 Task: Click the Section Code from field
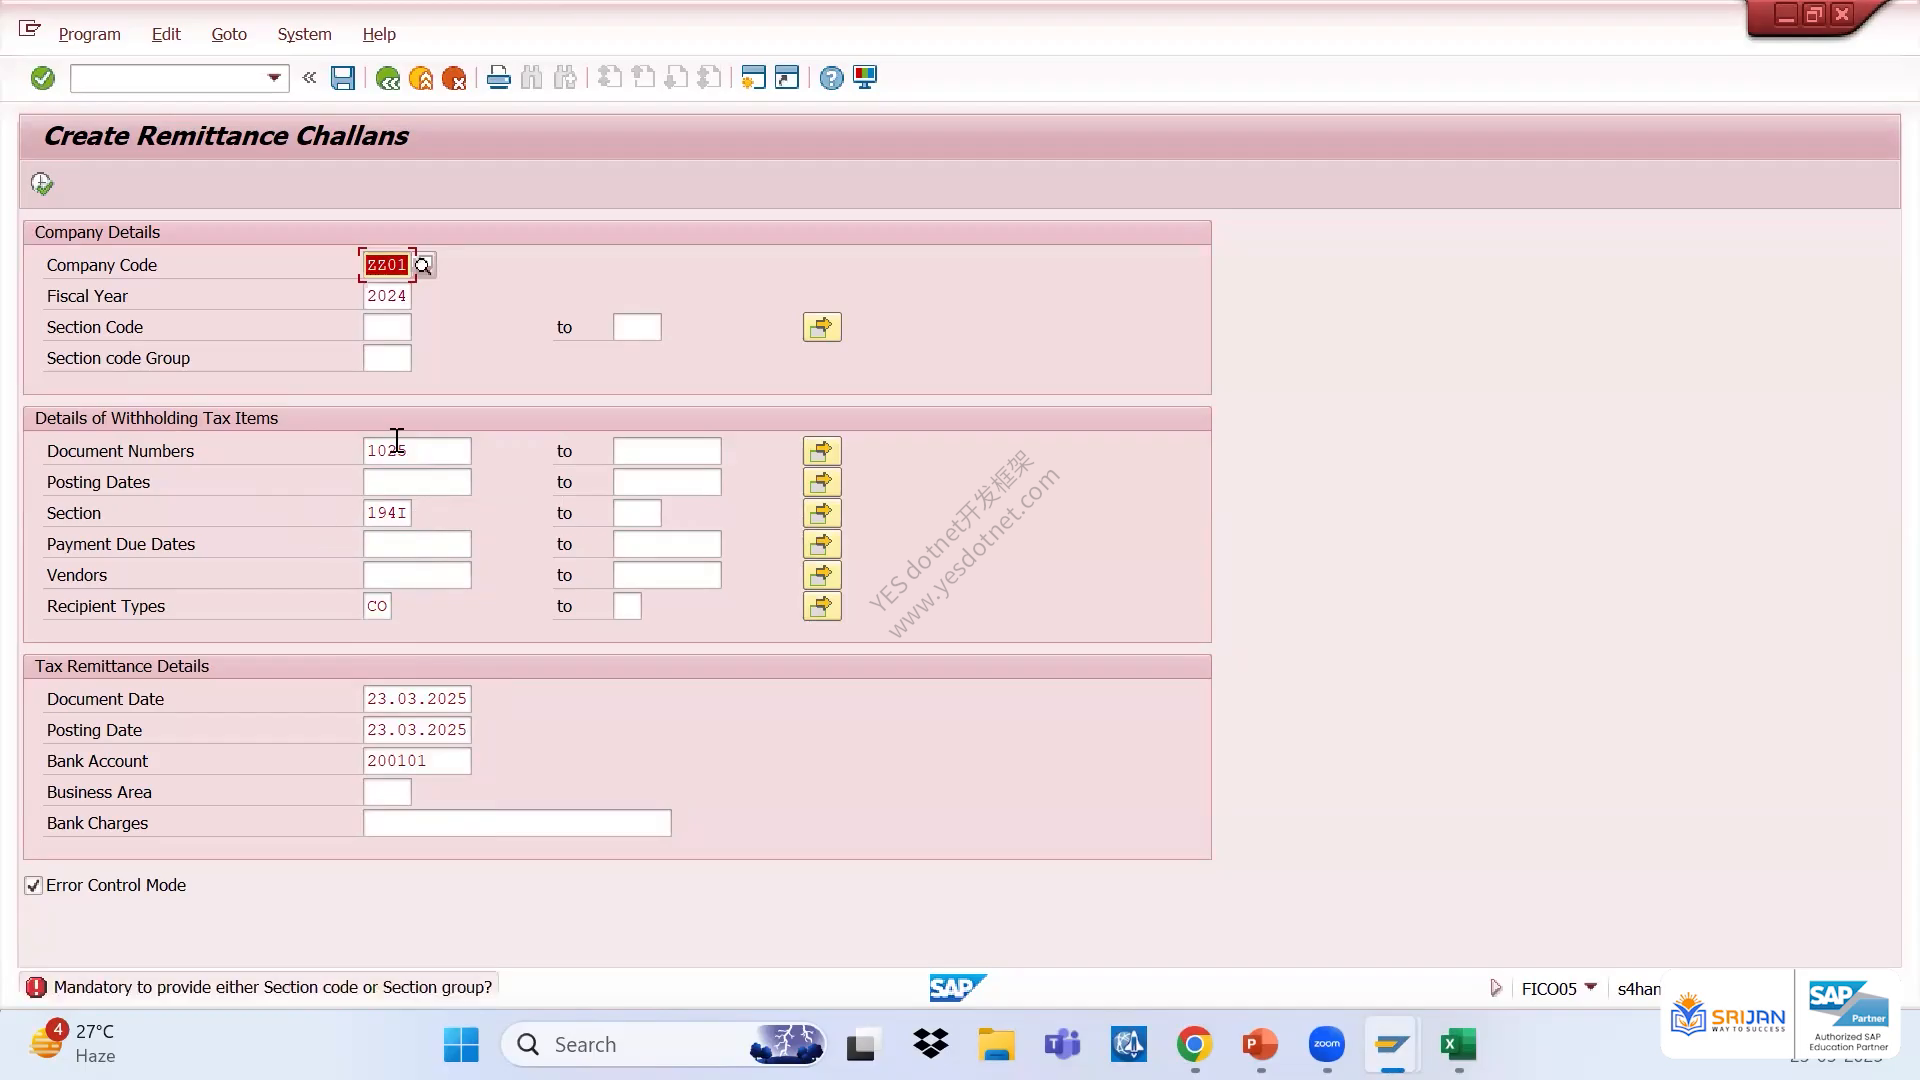click(x=387, y=327)
